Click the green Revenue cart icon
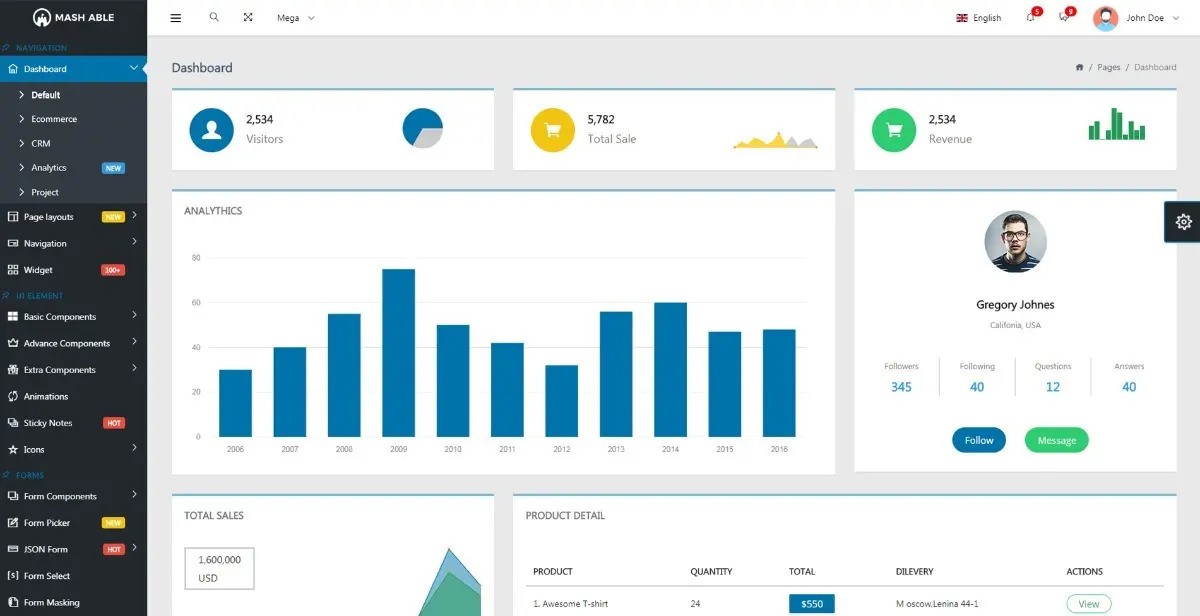 [893, 130]
